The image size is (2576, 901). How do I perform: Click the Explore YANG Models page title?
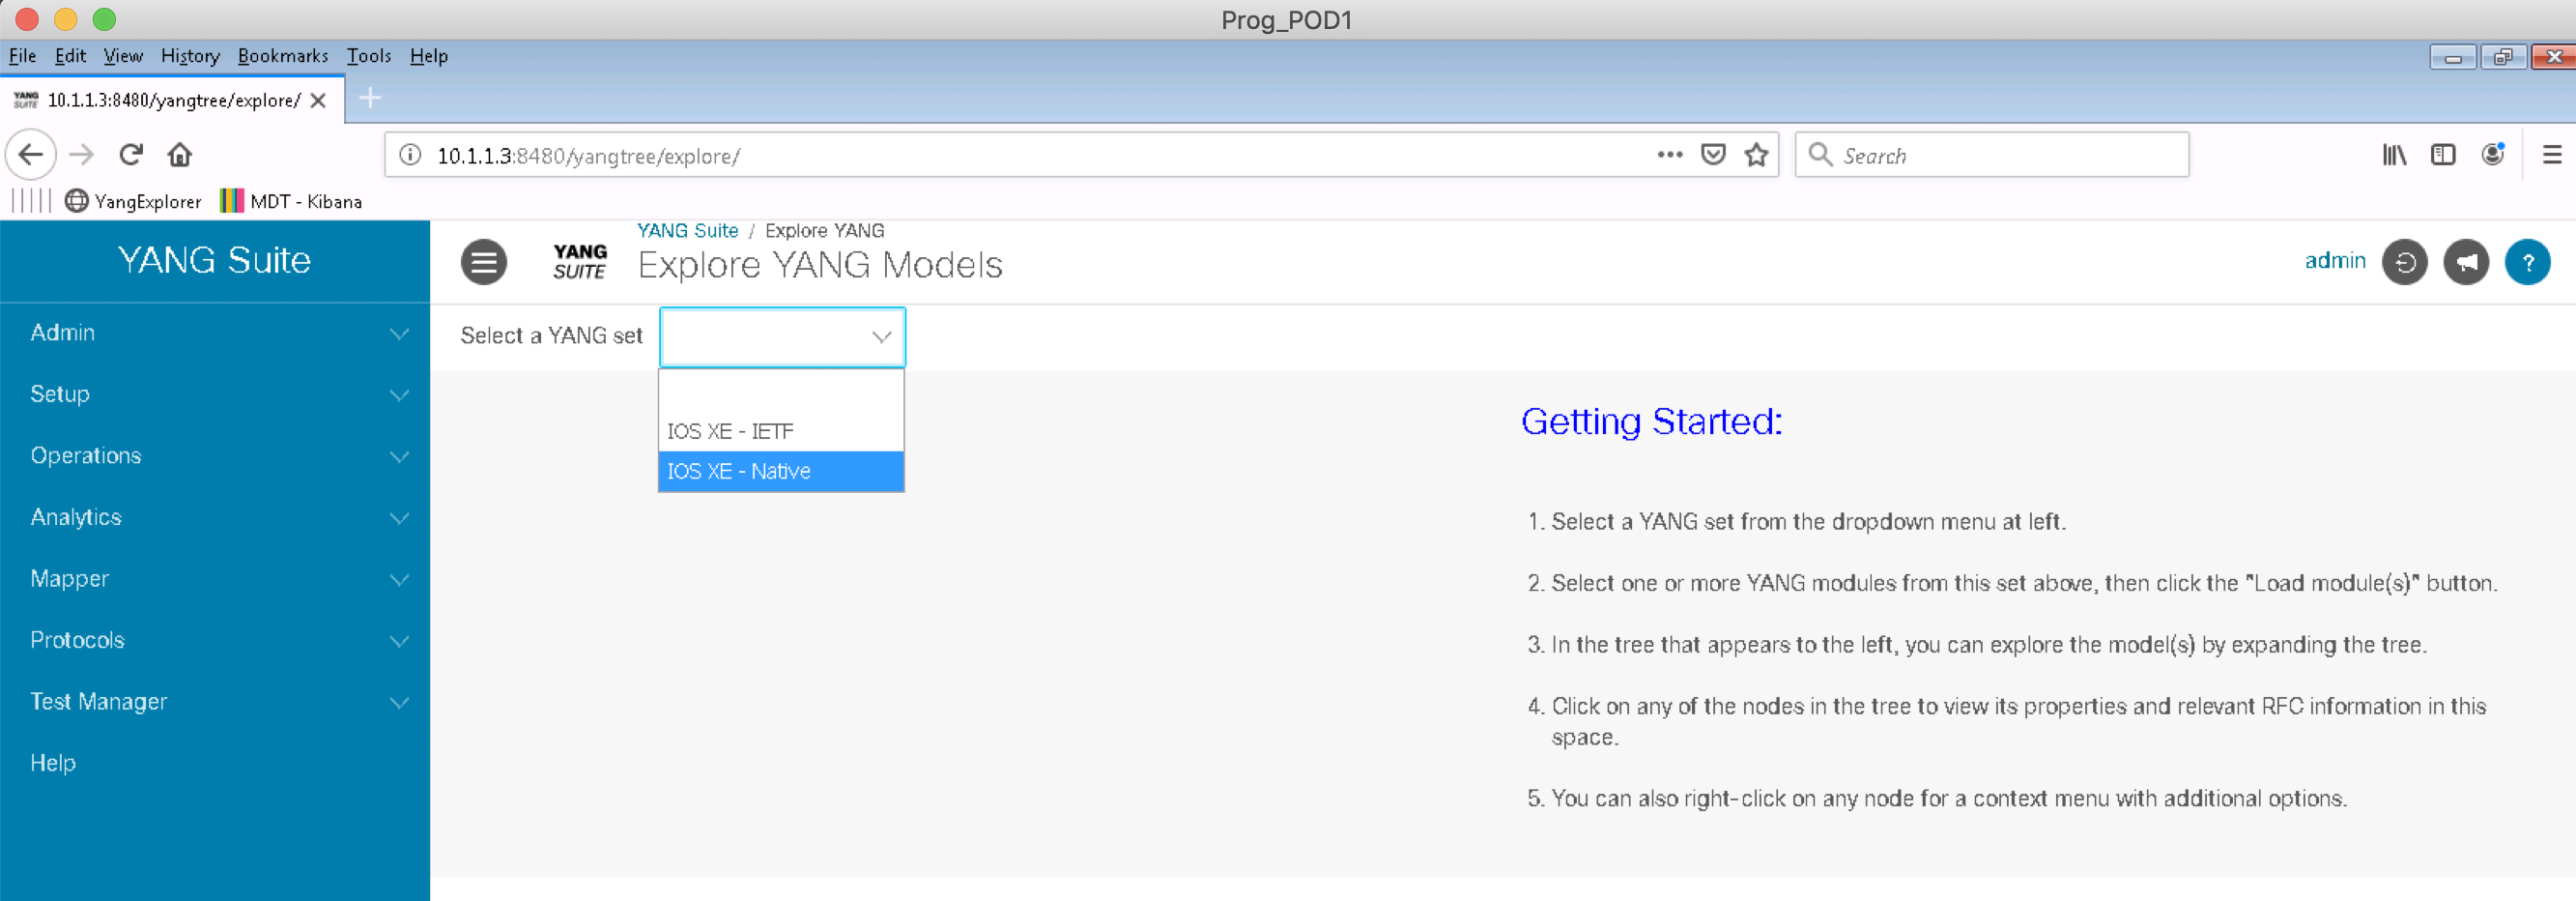pyautogui.click(x=820, y=265)
